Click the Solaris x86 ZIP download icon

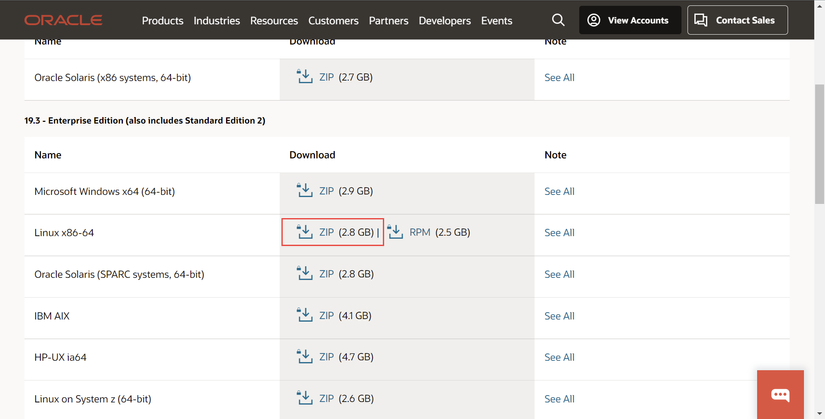[x=305, y=77]
